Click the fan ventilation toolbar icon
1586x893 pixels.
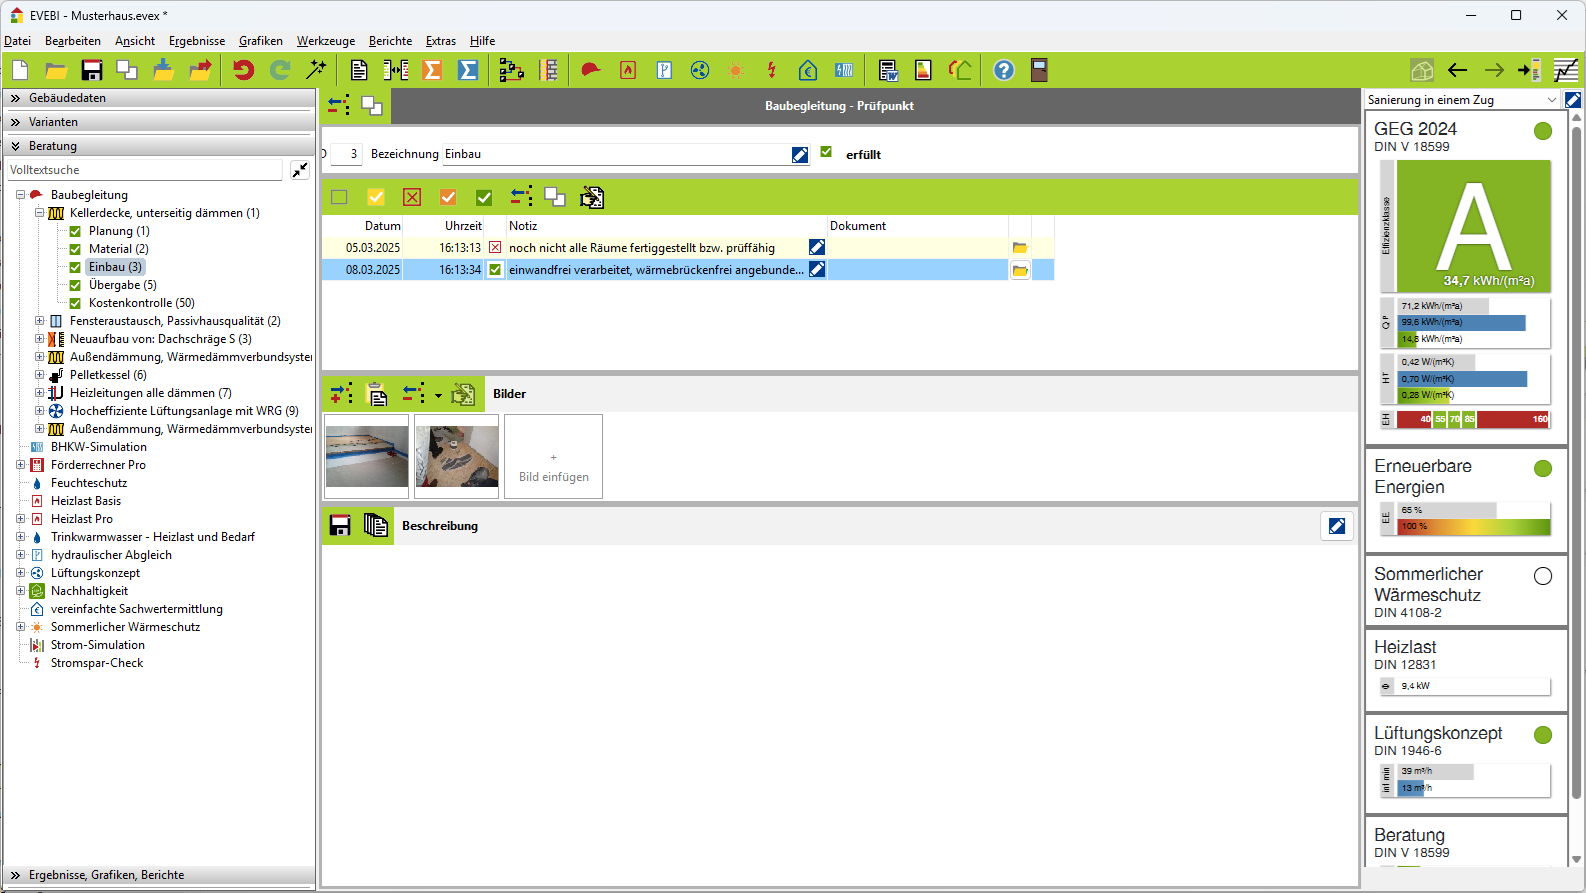pyautogui.click(x=700, y=70)
